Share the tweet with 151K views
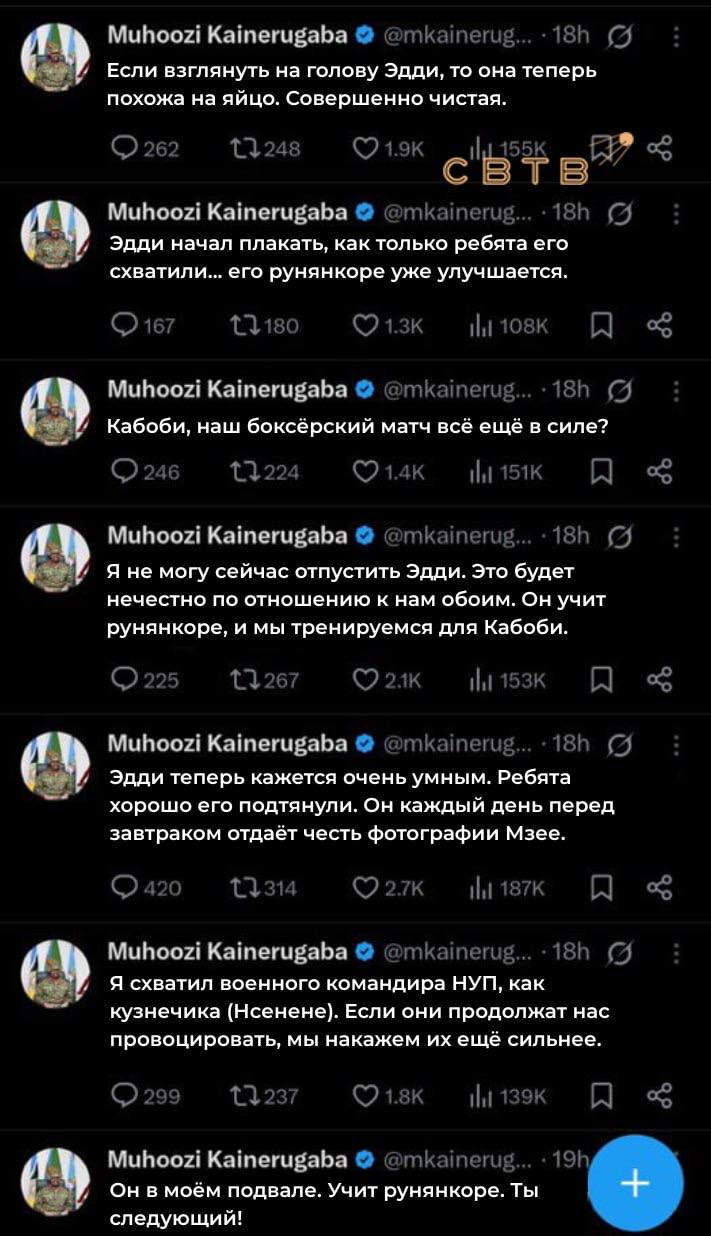The width and height of the screenshot is (711, 1236). coord(659,474)
